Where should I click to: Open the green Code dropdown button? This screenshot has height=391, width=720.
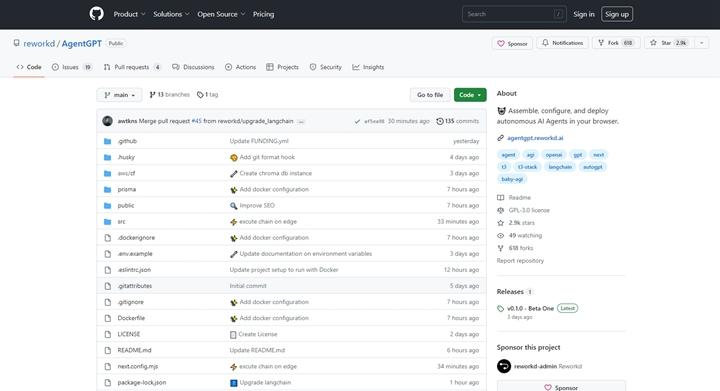pyautogui.click(x=470, y=95)
